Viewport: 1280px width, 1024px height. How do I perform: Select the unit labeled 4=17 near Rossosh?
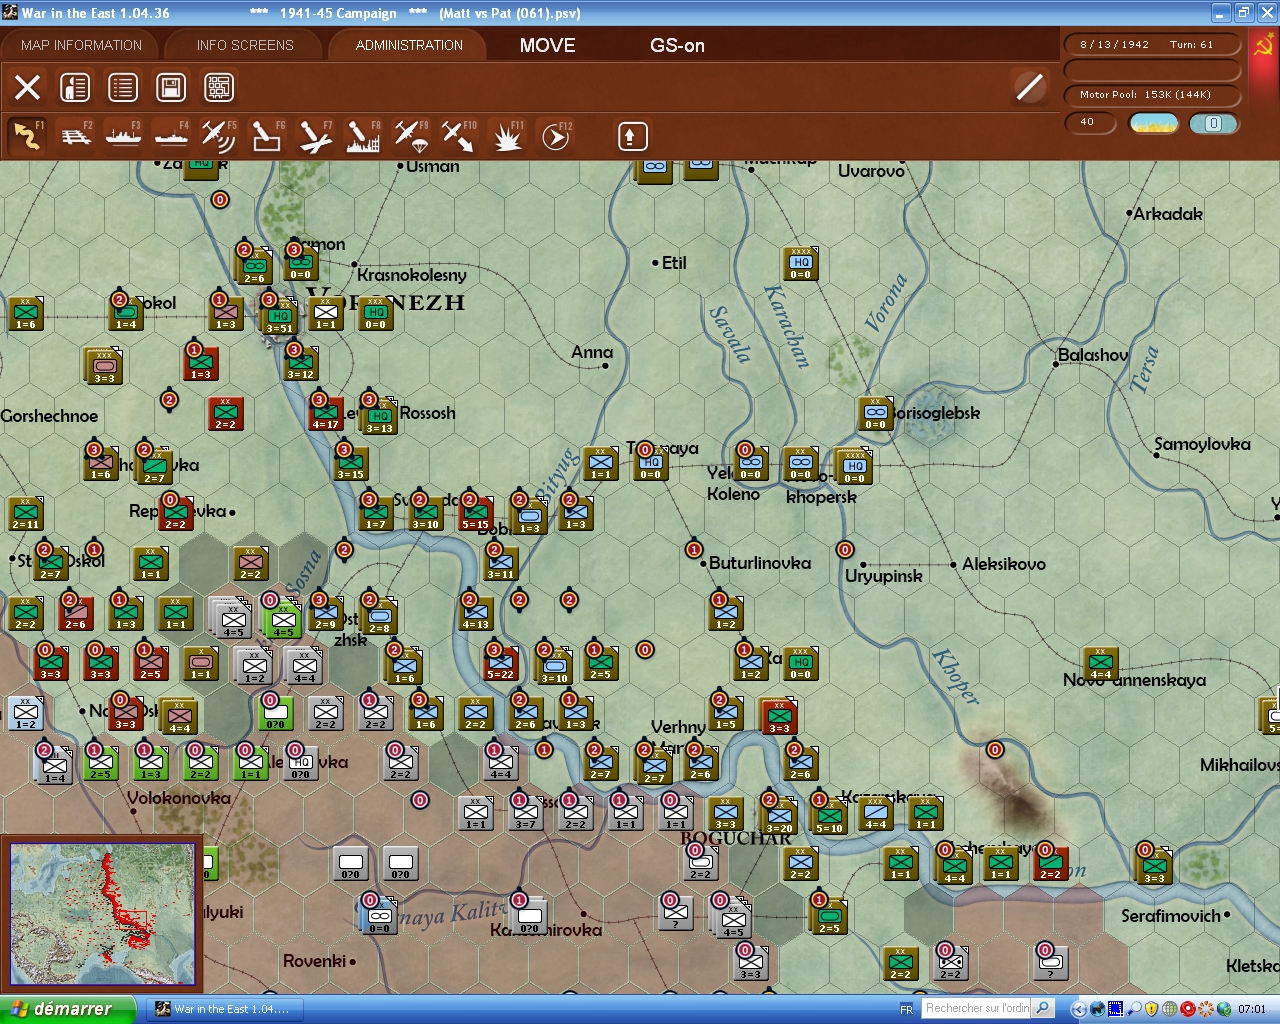click(326, 414)
